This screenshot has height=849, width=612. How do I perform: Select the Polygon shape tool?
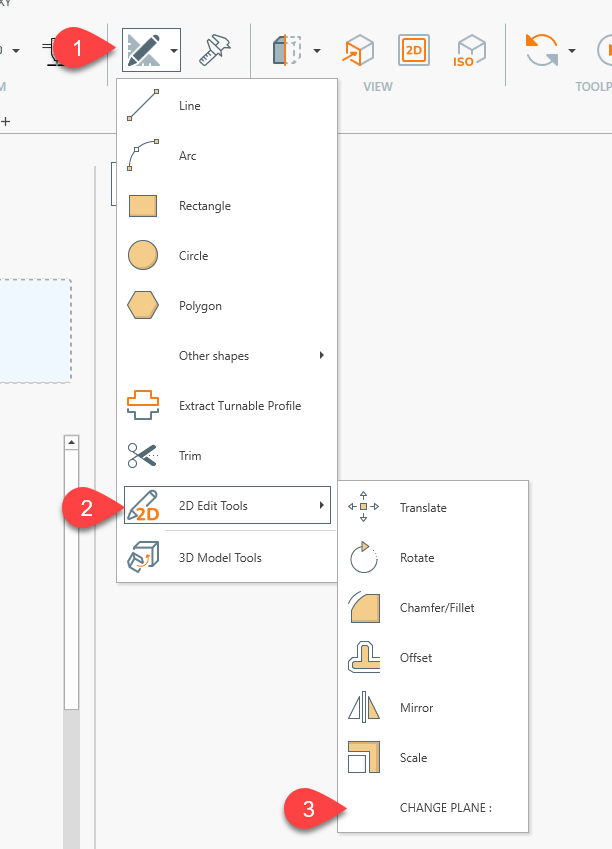tap(199, 306)
